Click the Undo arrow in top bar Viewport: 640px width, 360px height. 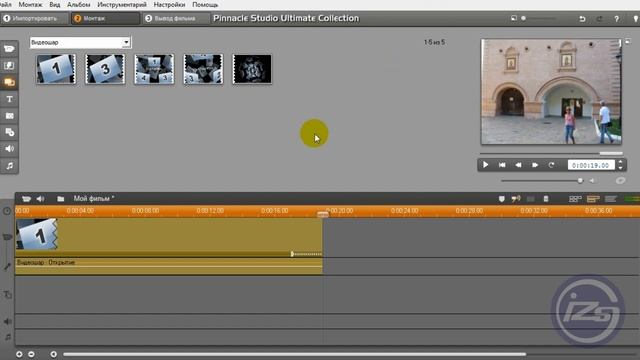[x=582, y=19]
